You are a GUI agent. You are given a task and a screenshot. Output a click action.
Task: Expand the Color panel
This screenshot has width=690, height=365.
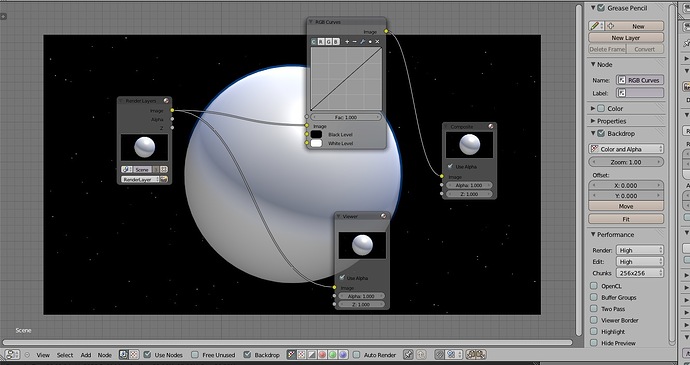(x=593, y=108)
